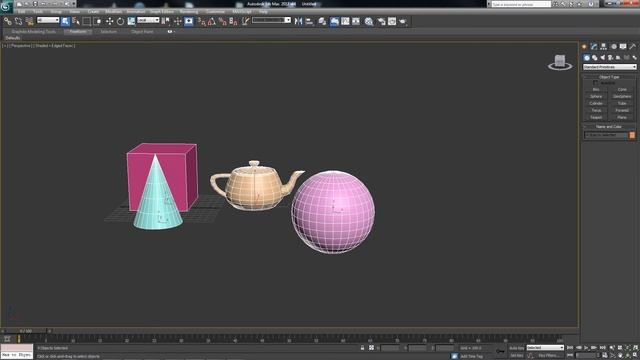The height and width of the screenshot is (360, 640).
Task: Activate the Select and Scale tool
Action: (x=131, y=21)
